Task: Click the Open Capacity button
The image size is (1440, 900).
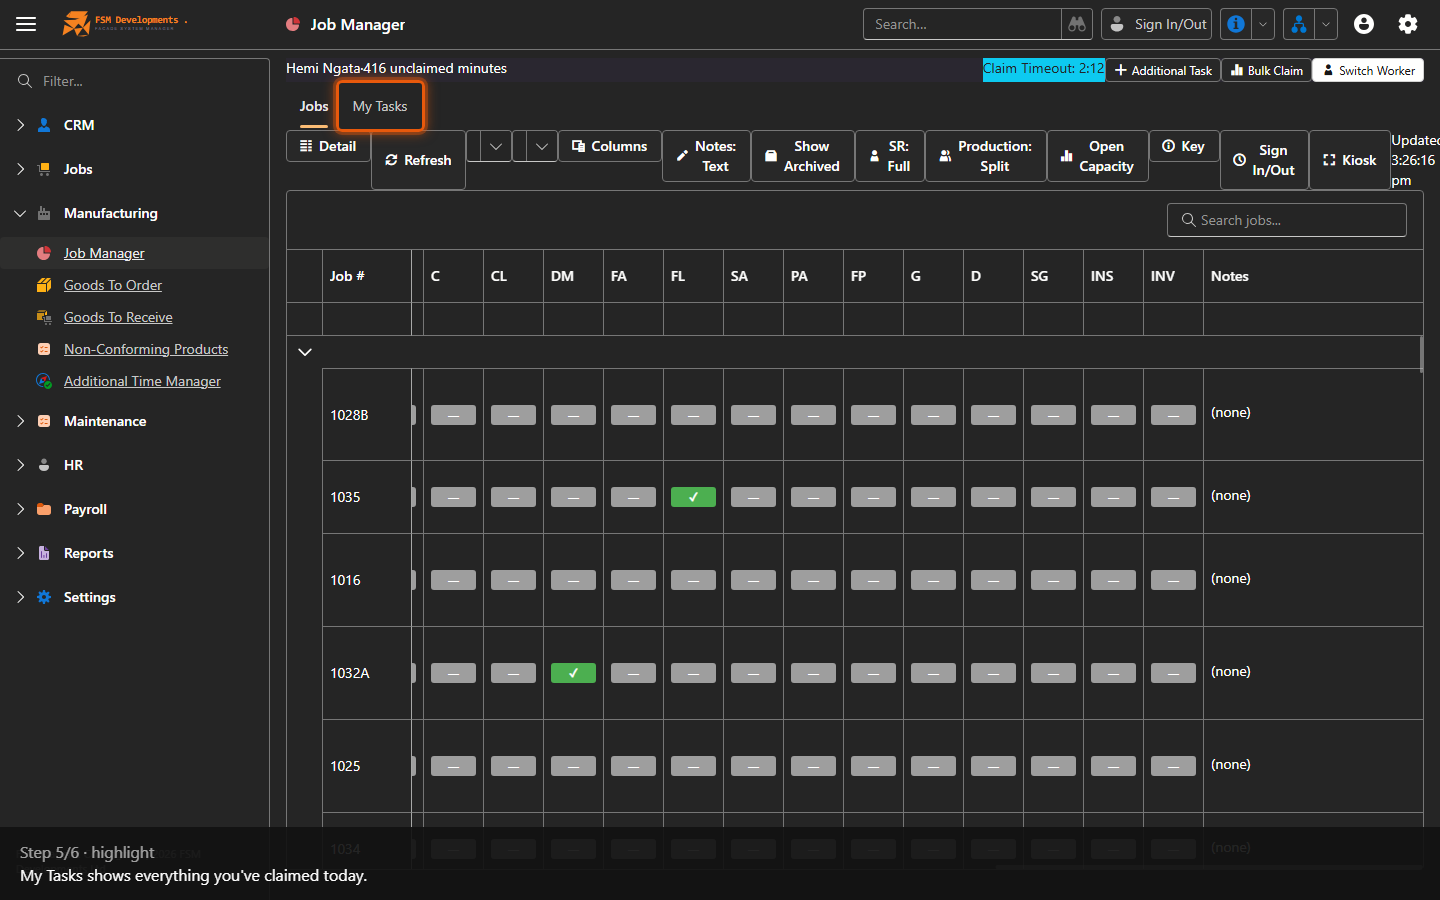Action: (1097, 156)
